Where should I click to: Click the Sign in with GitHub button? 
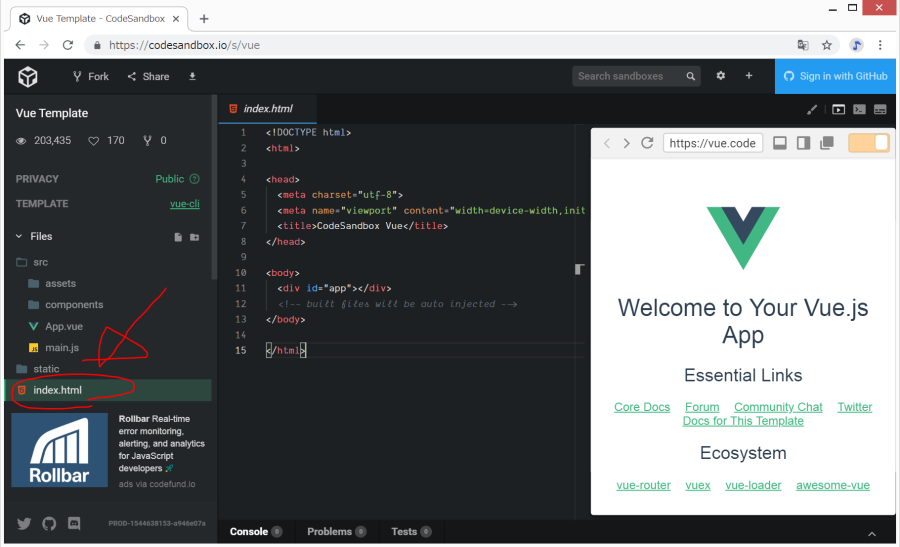click(x=836, y=76)
